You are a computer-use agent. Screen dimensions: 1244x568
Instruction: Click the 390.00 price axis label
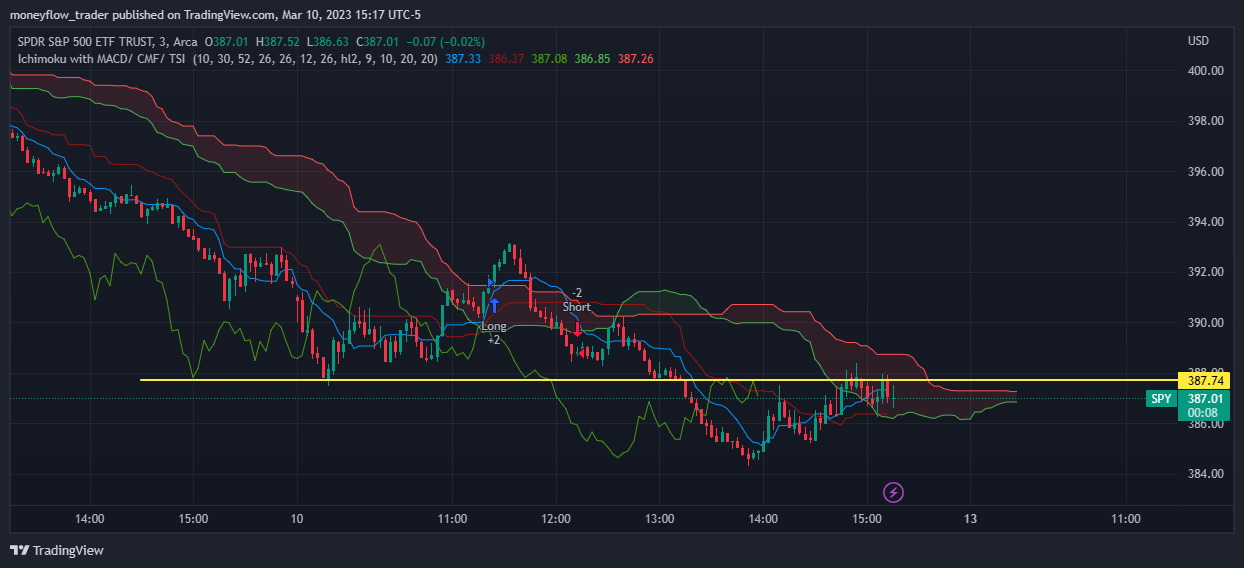point(1205,323)
